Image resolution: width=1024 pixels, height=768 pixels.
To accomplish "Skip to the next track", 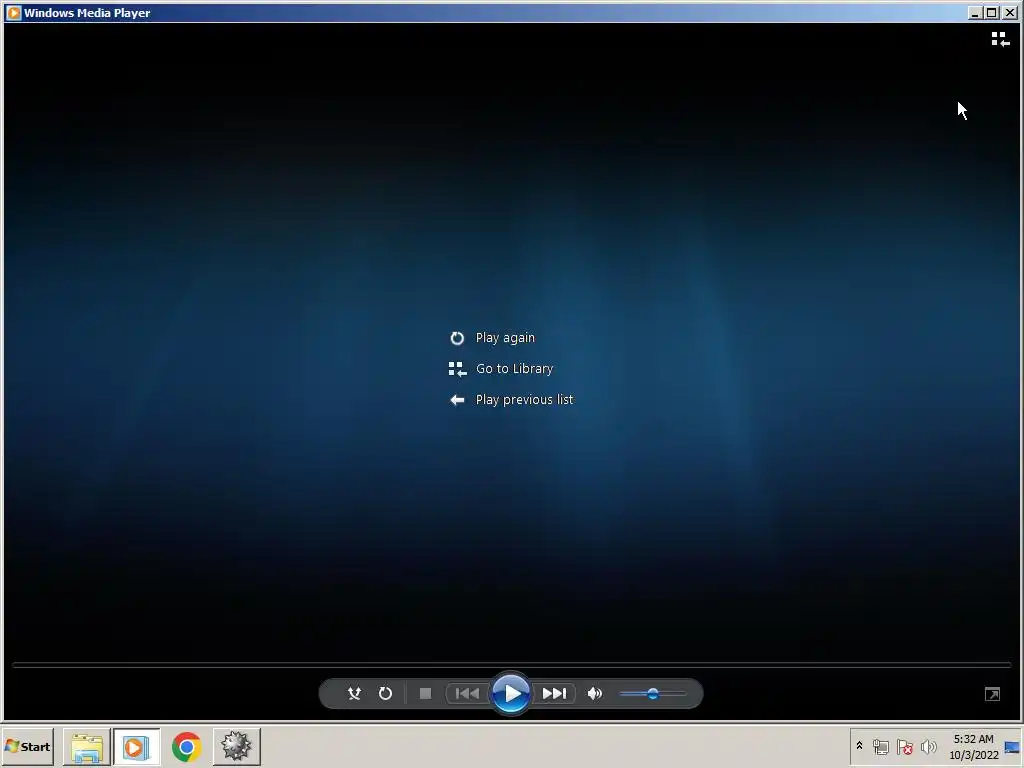I will coord(554,694).
